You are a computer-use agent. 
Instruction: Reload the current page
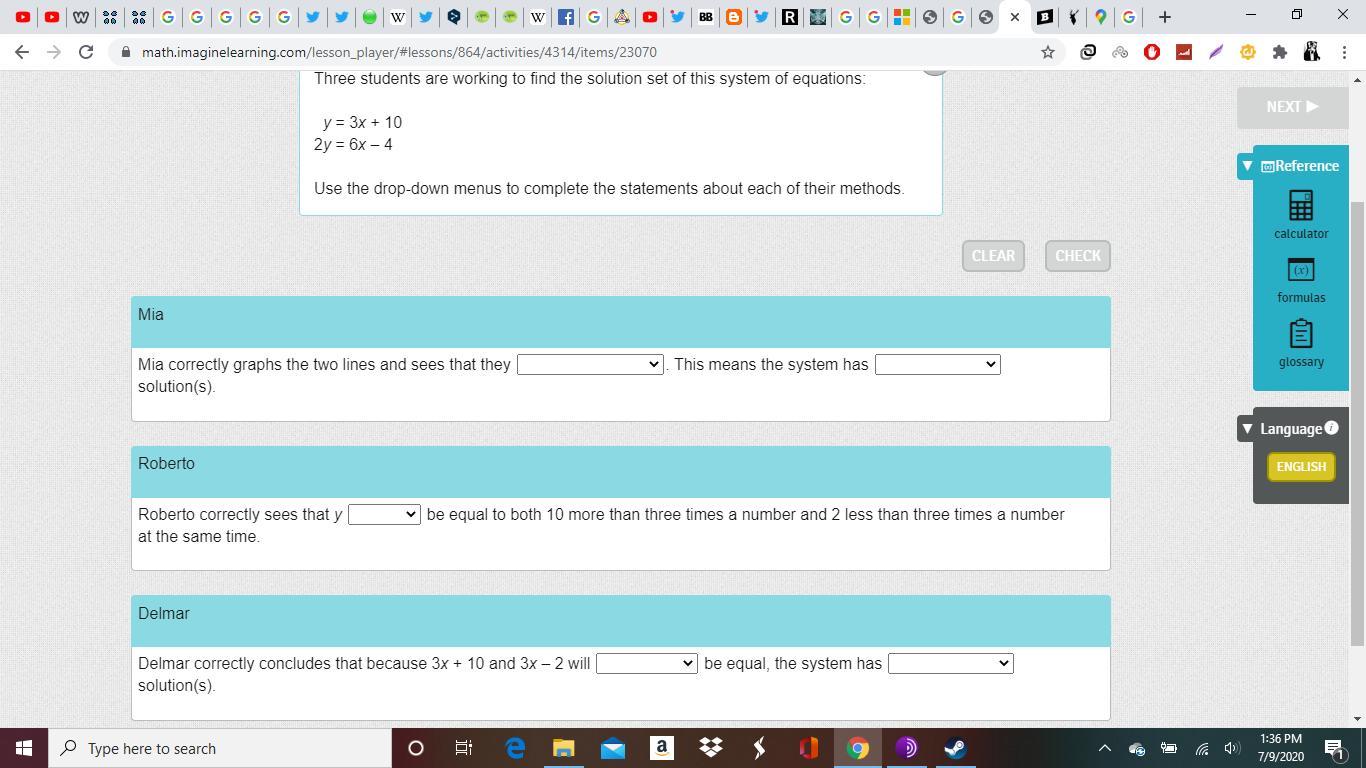[x=86, y=52]
